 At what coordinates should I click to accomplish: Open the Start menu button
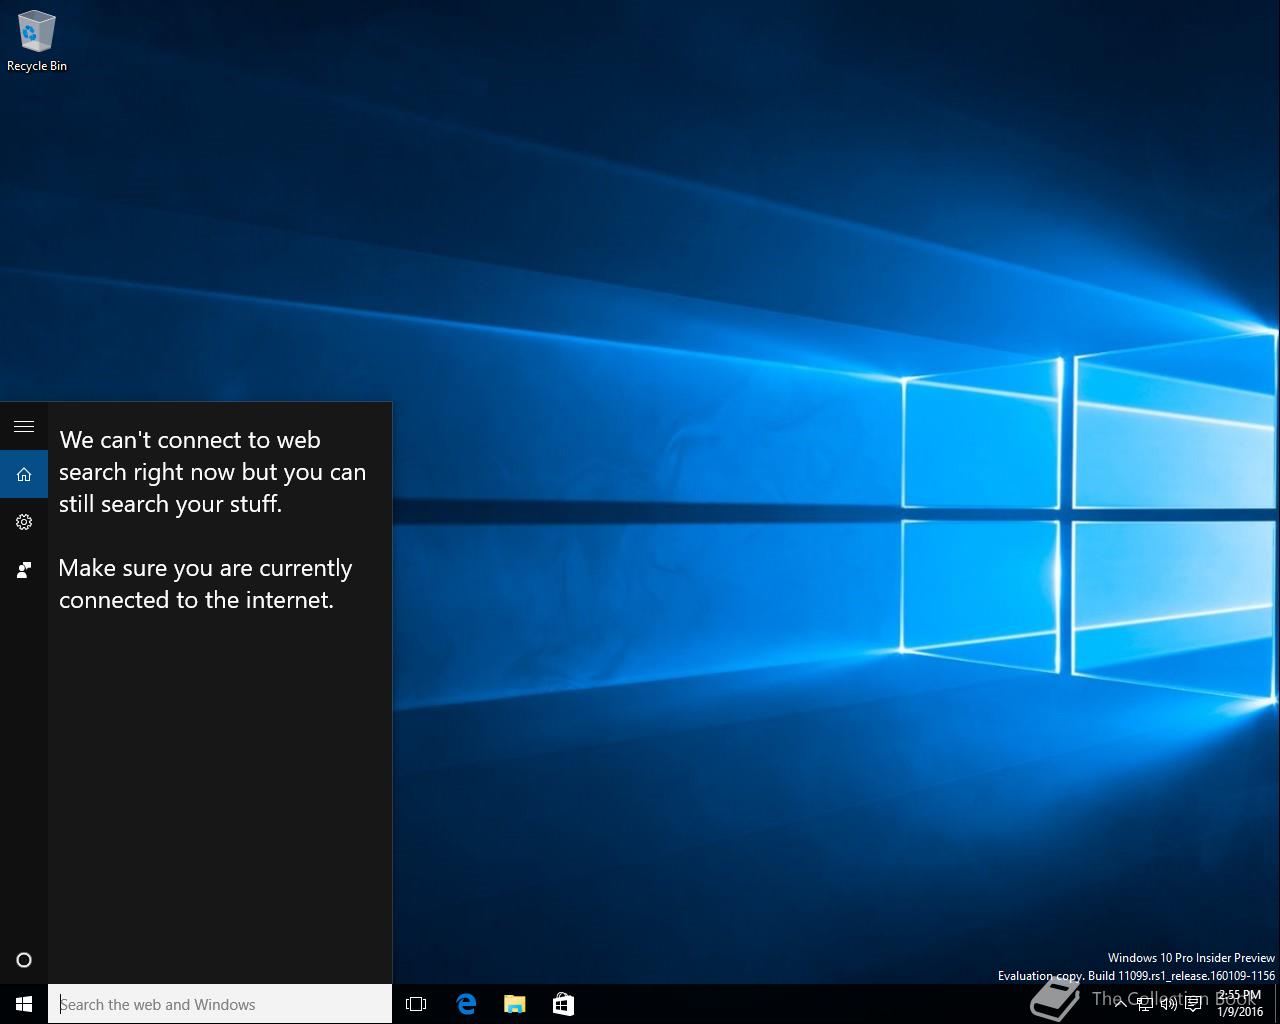tap(24, 1004)
